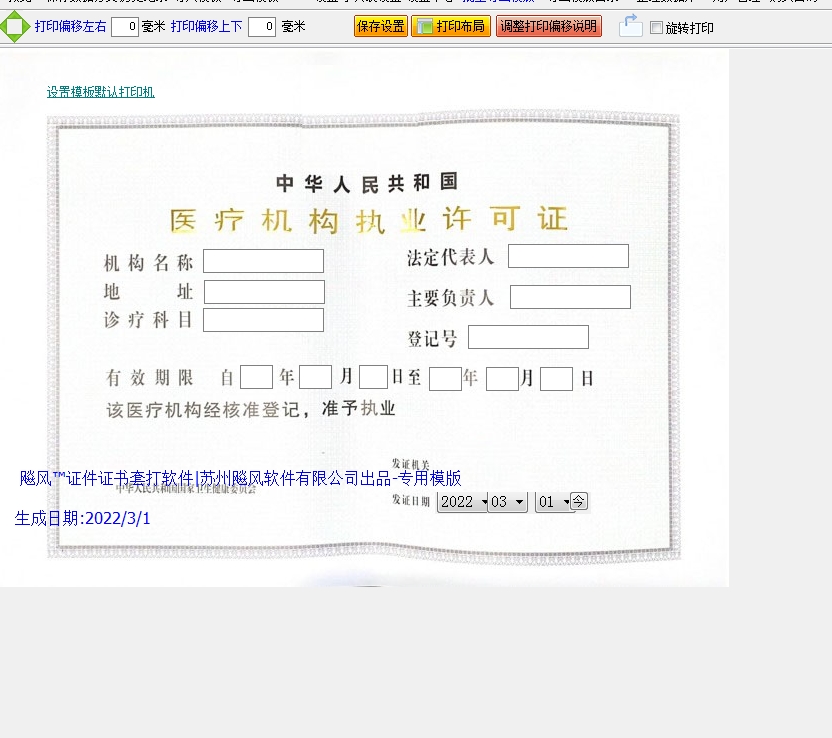Click the 机构名称 input box
Screen dimensions: 832x738
click(x=263, y=261)
